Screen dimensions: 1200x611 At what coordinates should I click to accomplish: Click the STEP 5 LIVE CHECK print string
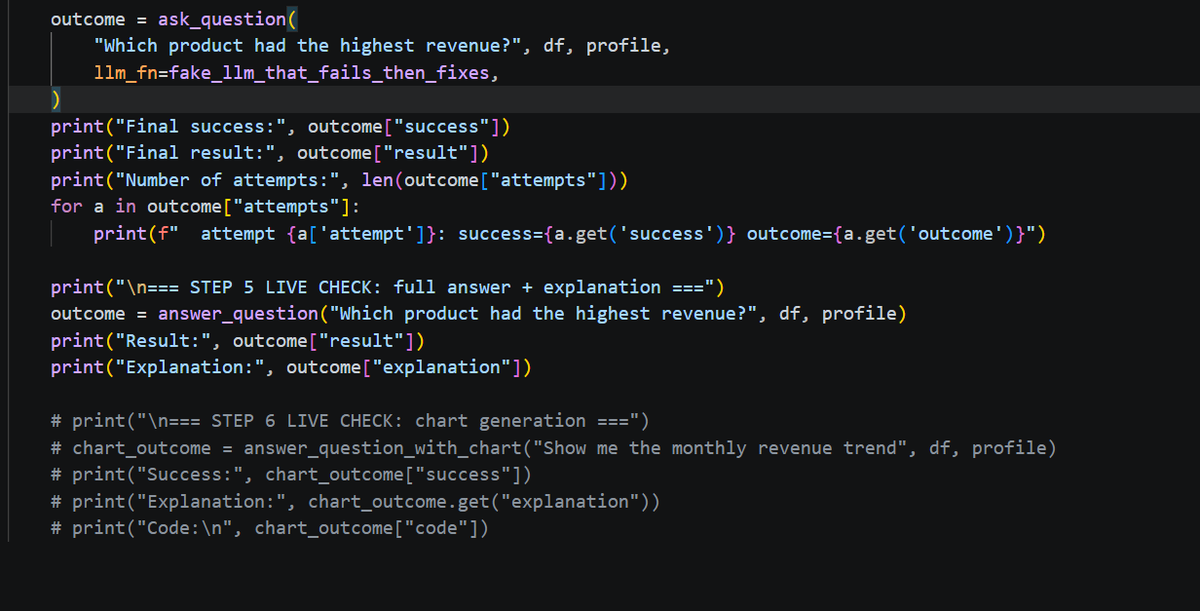[415, 287]
